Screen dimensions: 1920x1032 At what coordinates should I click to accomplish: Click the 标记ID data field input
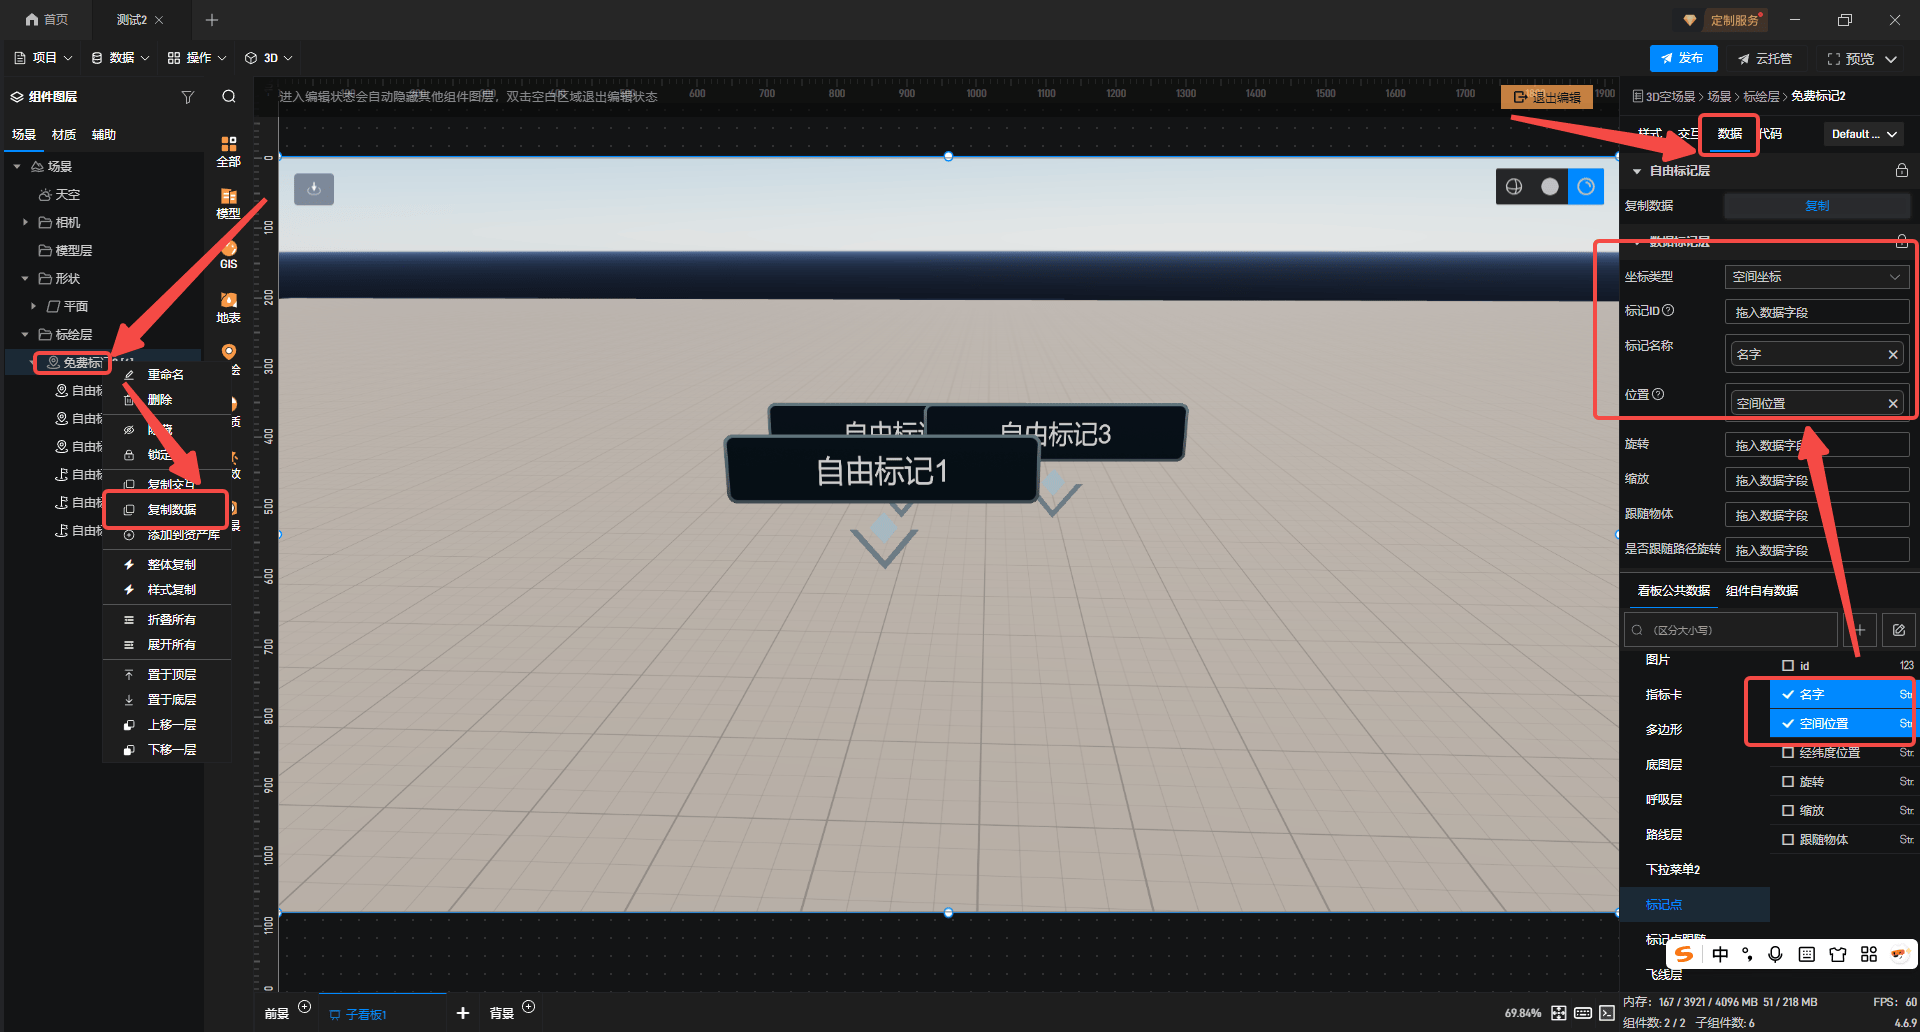click(x=1816, y=313)
